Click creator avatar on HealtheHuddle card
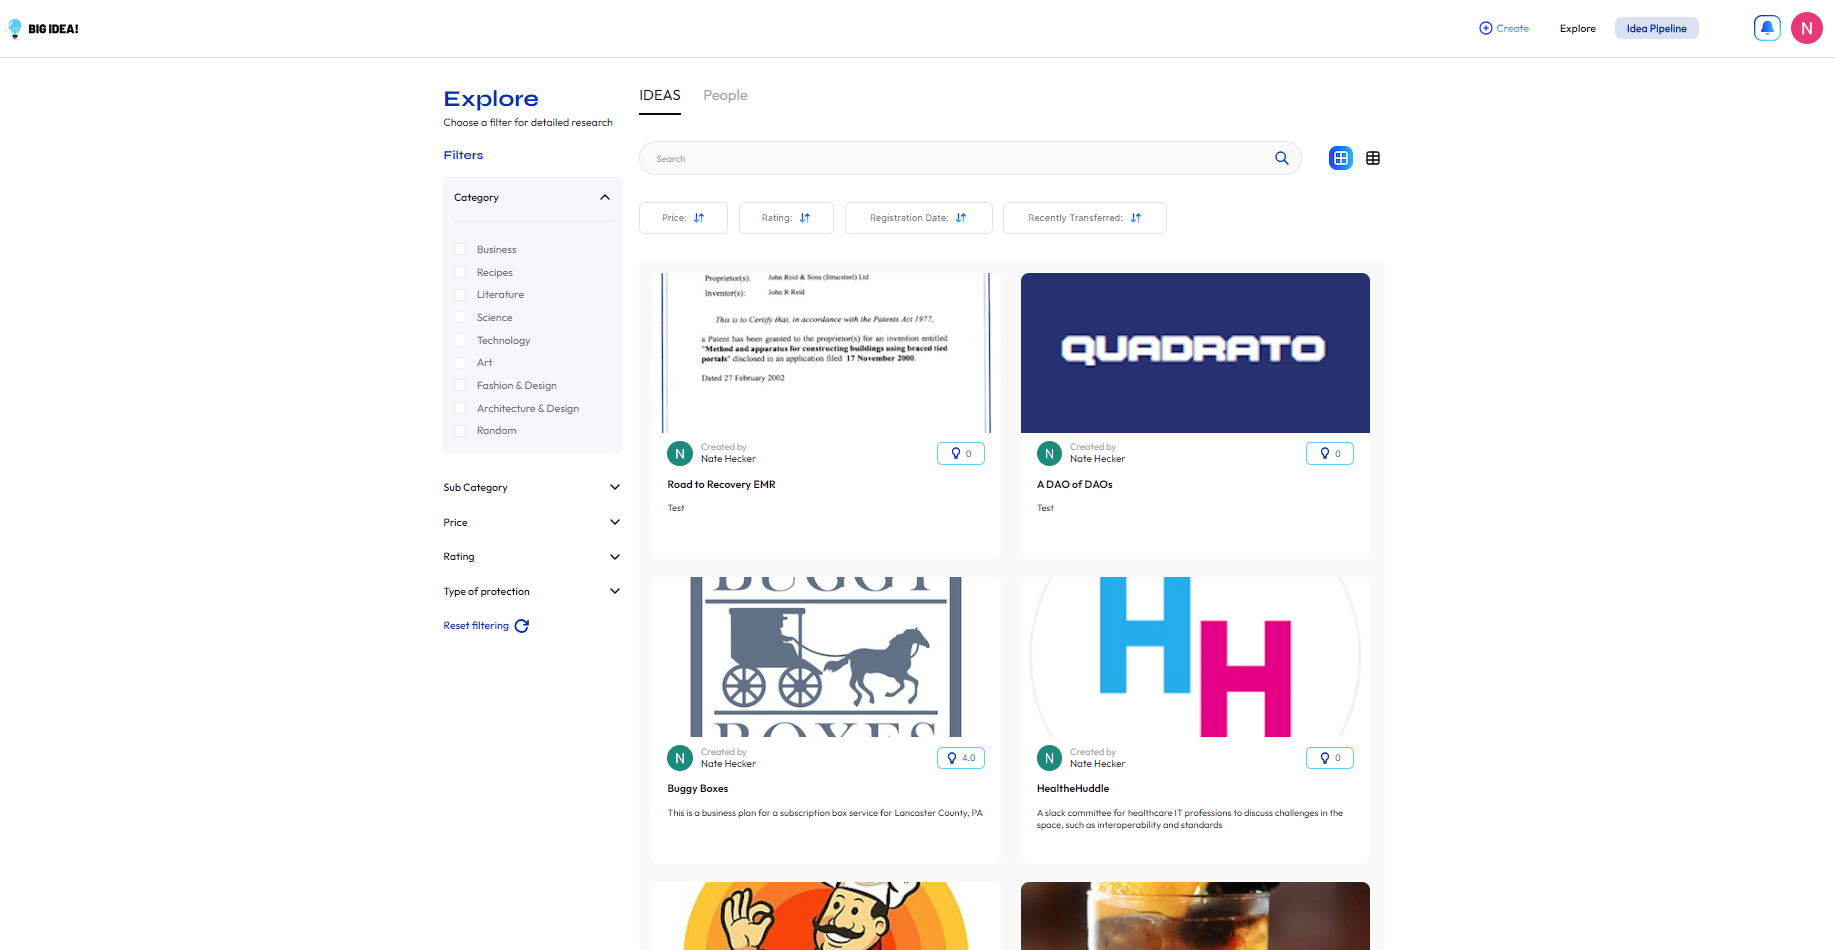The width and height of the screenshot is (1835, 950). click(x=1049, y=758)
